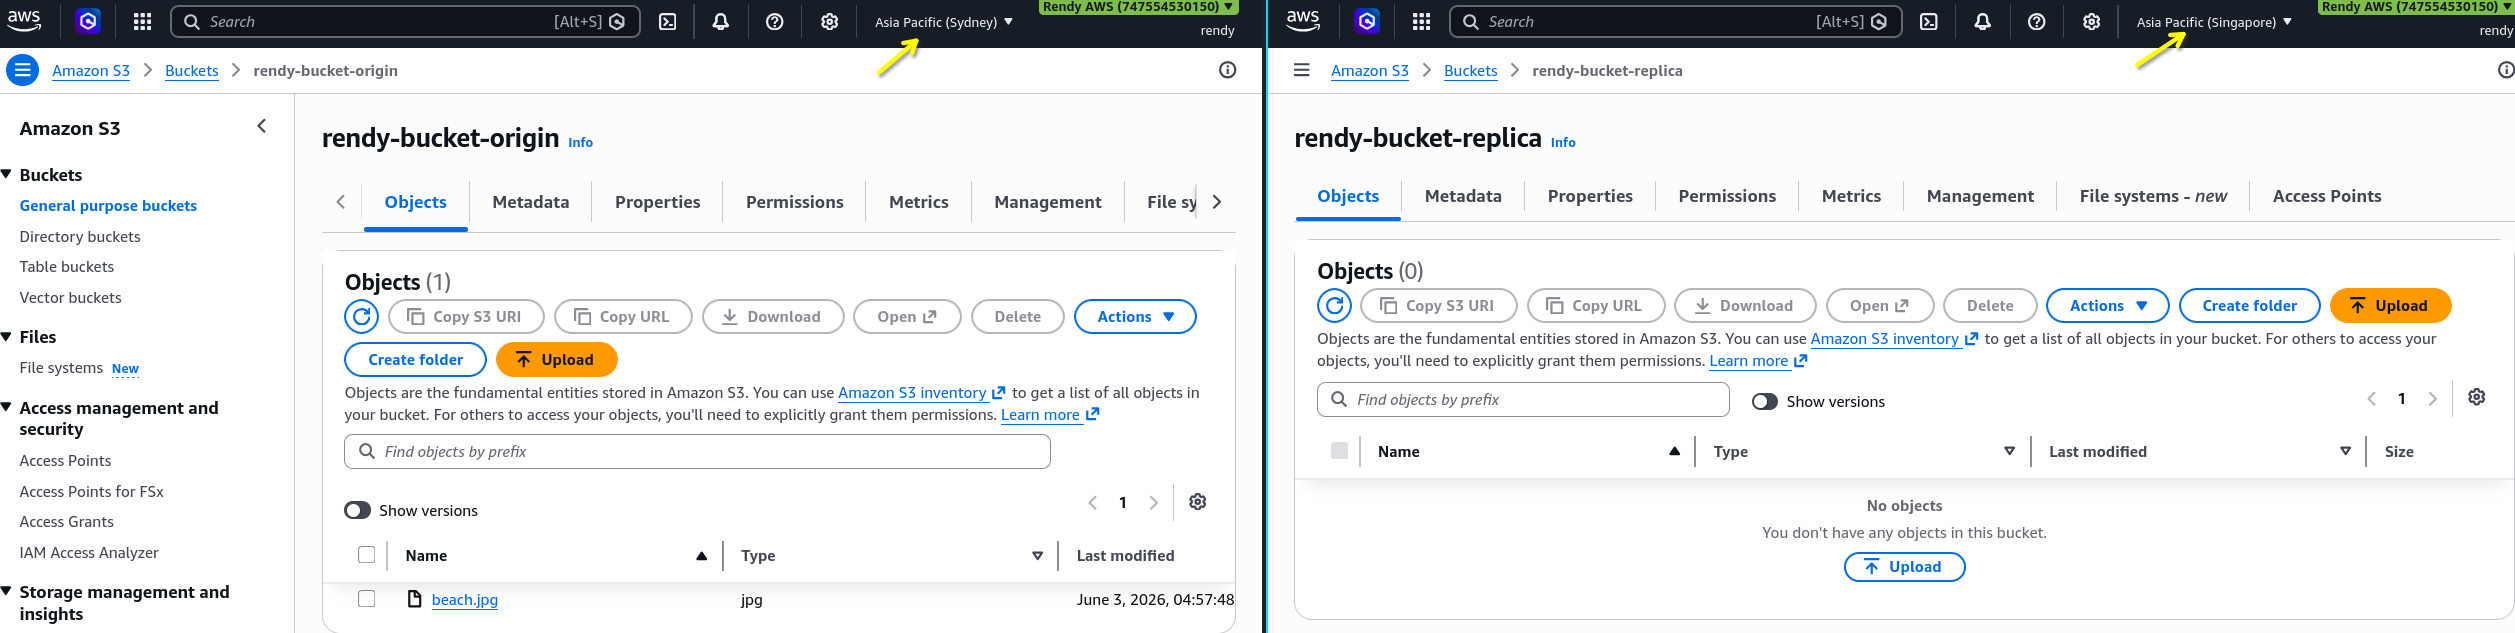The height and width of the screenshot is (633, 2515).
Task: Open CloudShell in the replica window
Action: (1929, 22)
